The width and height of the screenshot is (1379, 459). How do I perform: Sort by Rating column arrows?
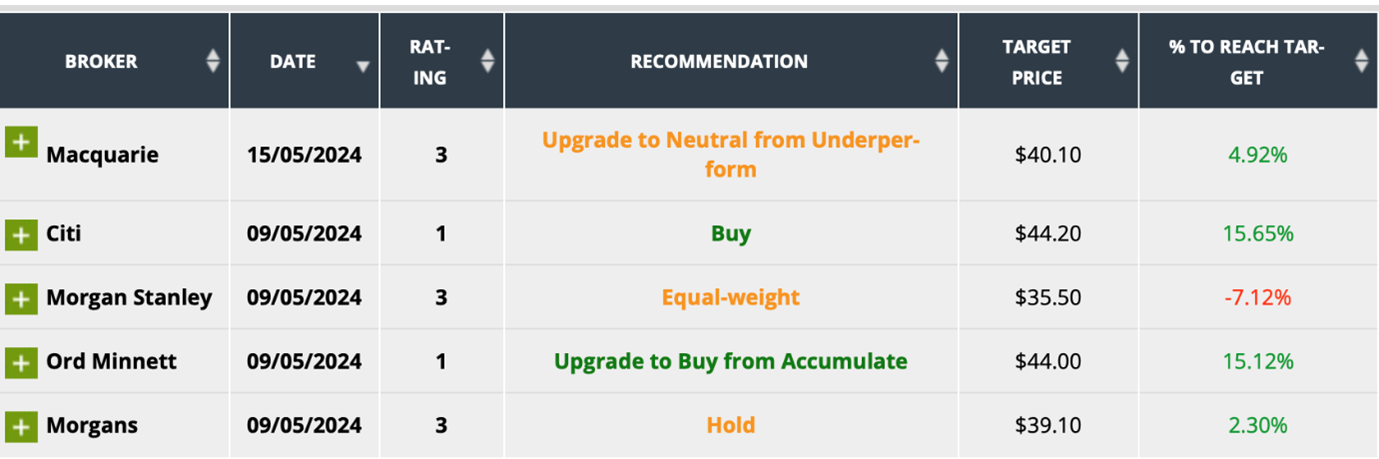487,61
